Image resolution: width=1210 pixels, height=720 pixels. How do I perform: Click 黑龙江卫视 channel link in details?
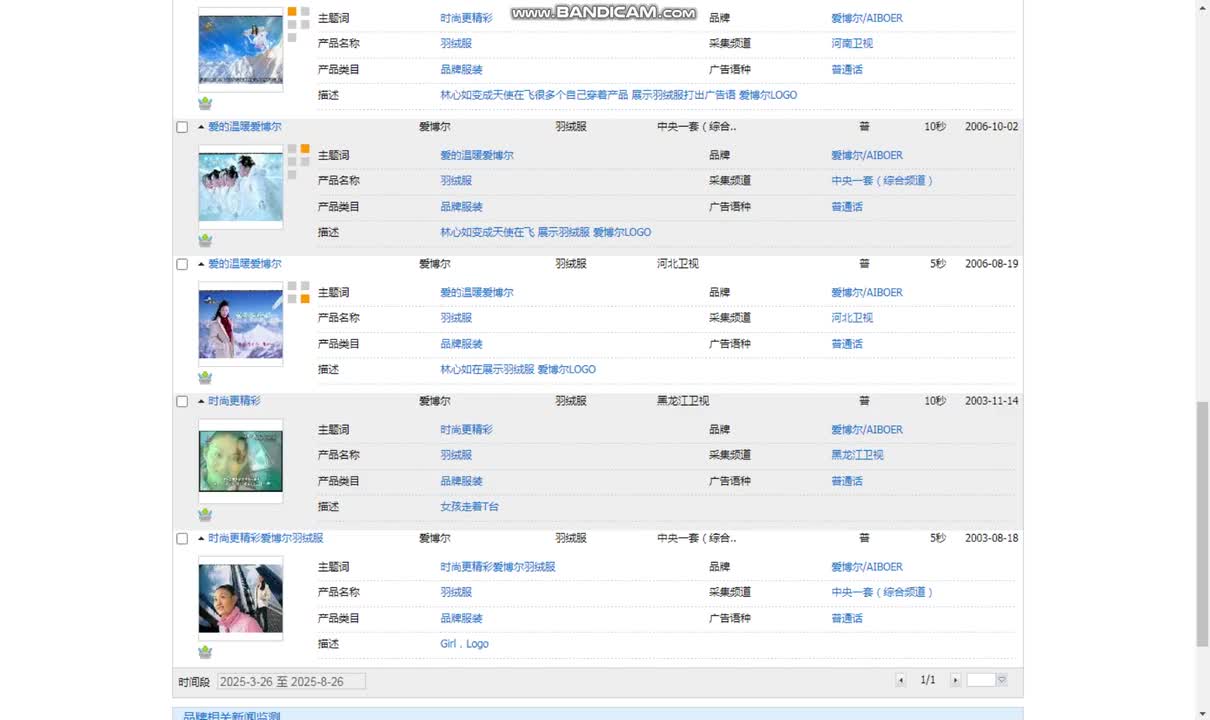(x=857, y=455)
